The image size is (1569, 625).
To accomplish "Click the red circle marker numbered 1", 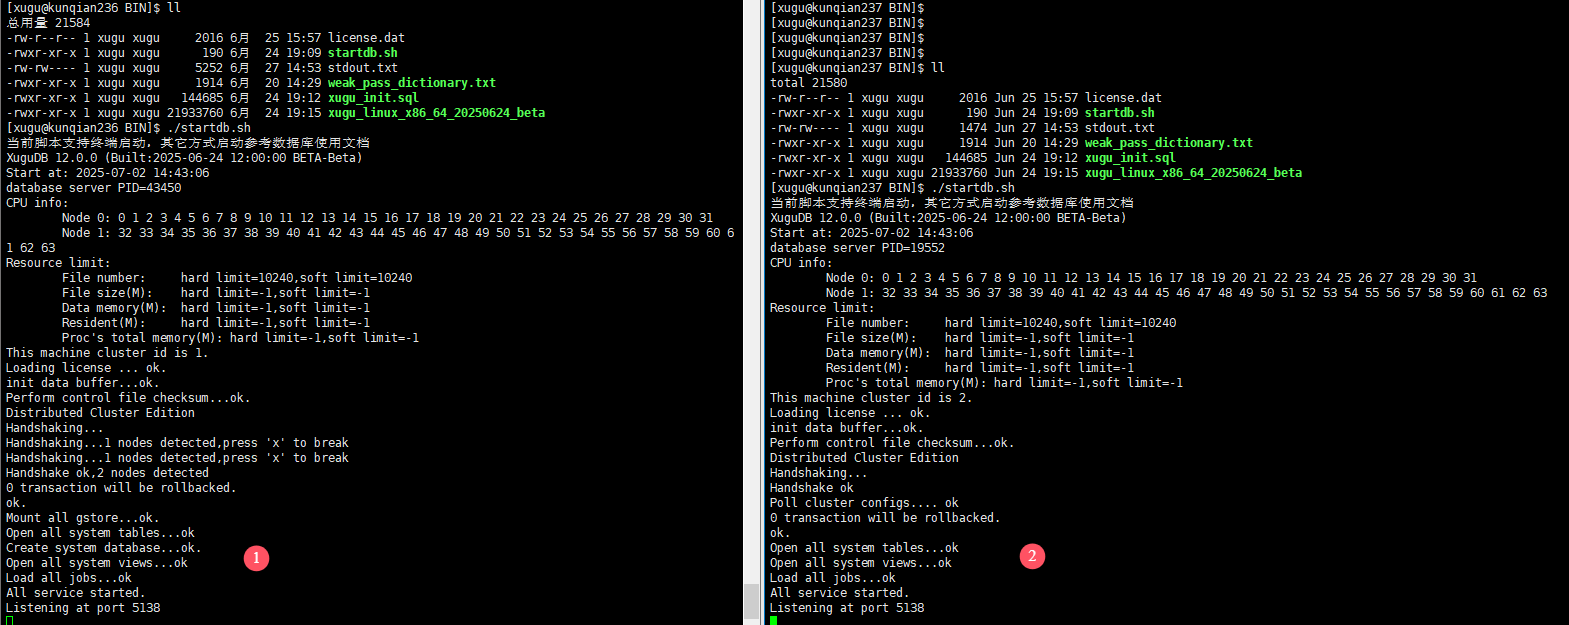I will [256, 557].
